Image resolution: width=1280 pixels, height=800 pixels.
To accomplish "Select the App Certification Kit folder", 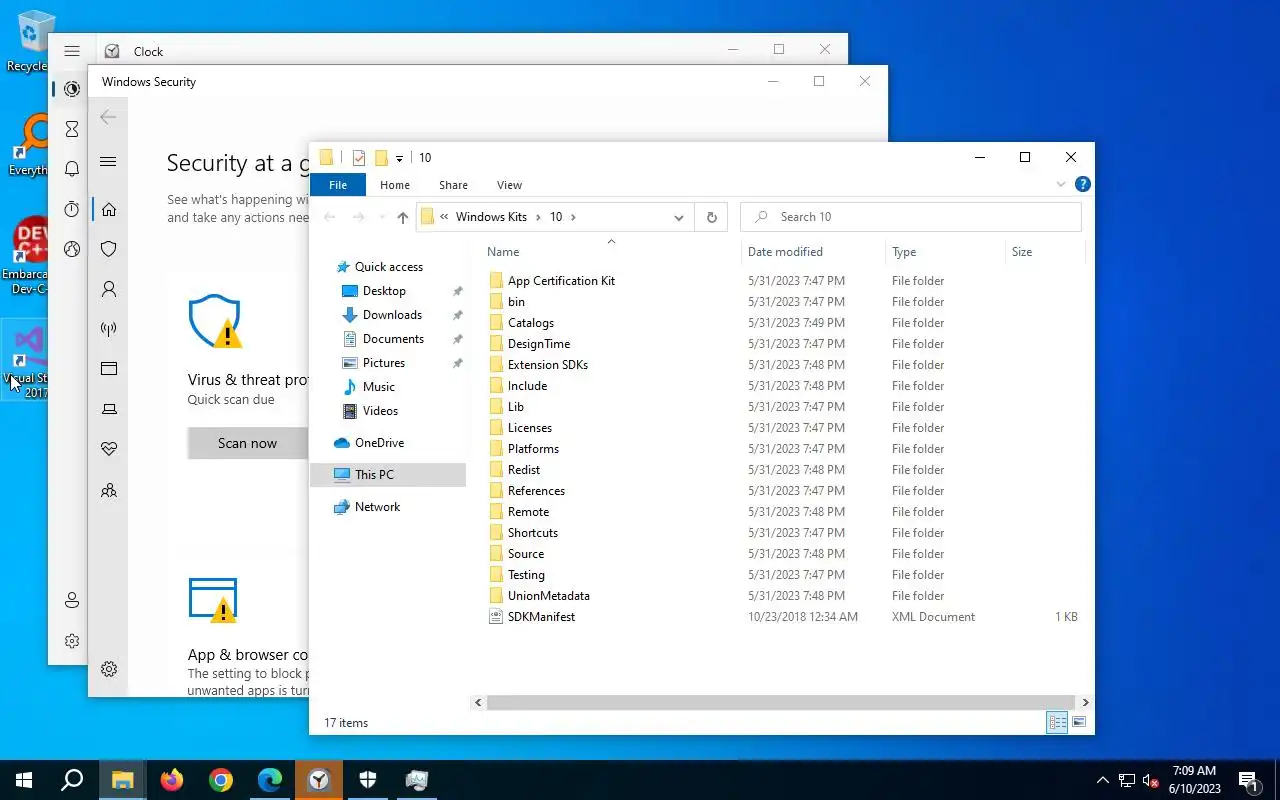I will pos(561,281).
